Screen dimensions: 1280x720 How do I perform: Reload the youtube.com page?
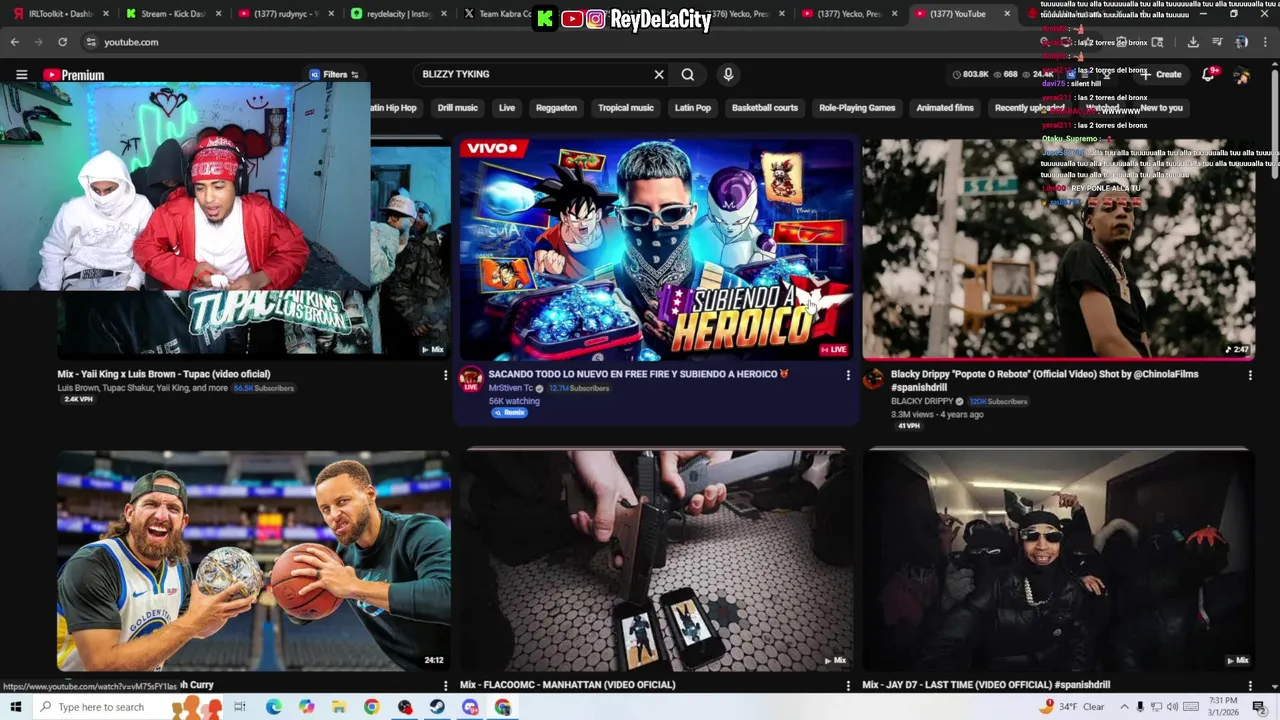(62, 42)
